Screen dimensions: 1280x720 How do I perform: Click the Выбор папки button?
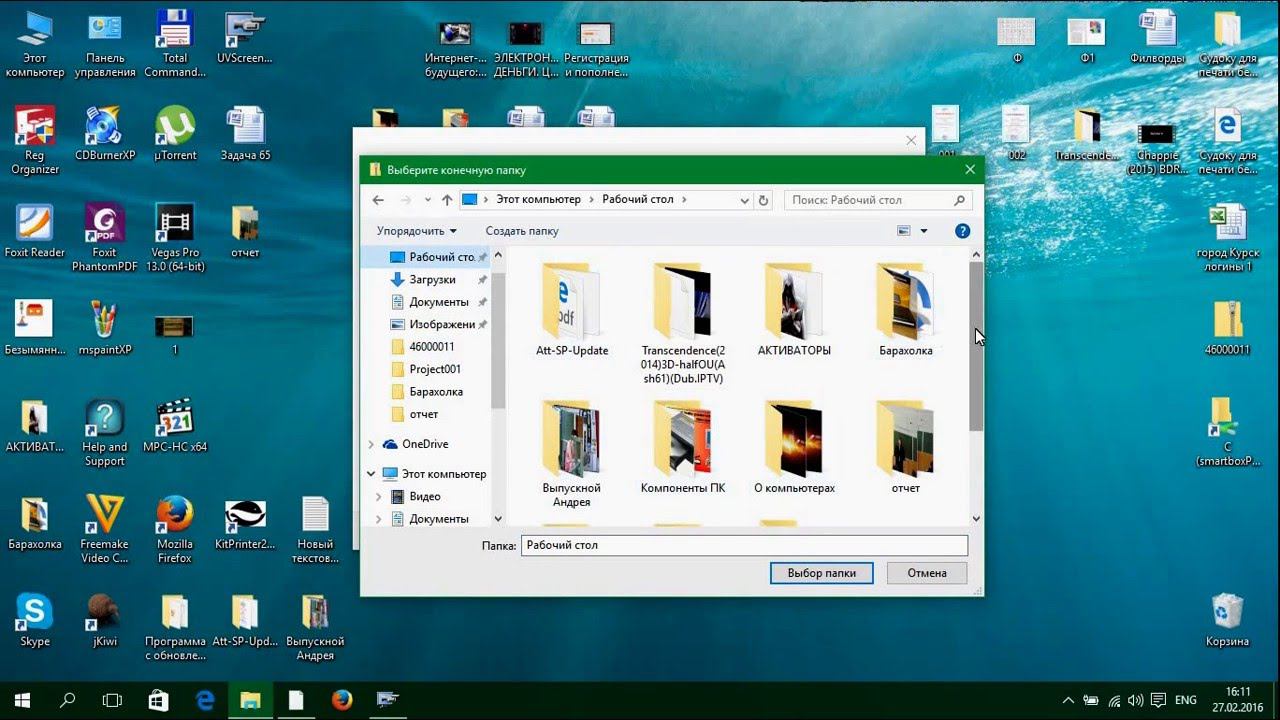pos(822,573)
